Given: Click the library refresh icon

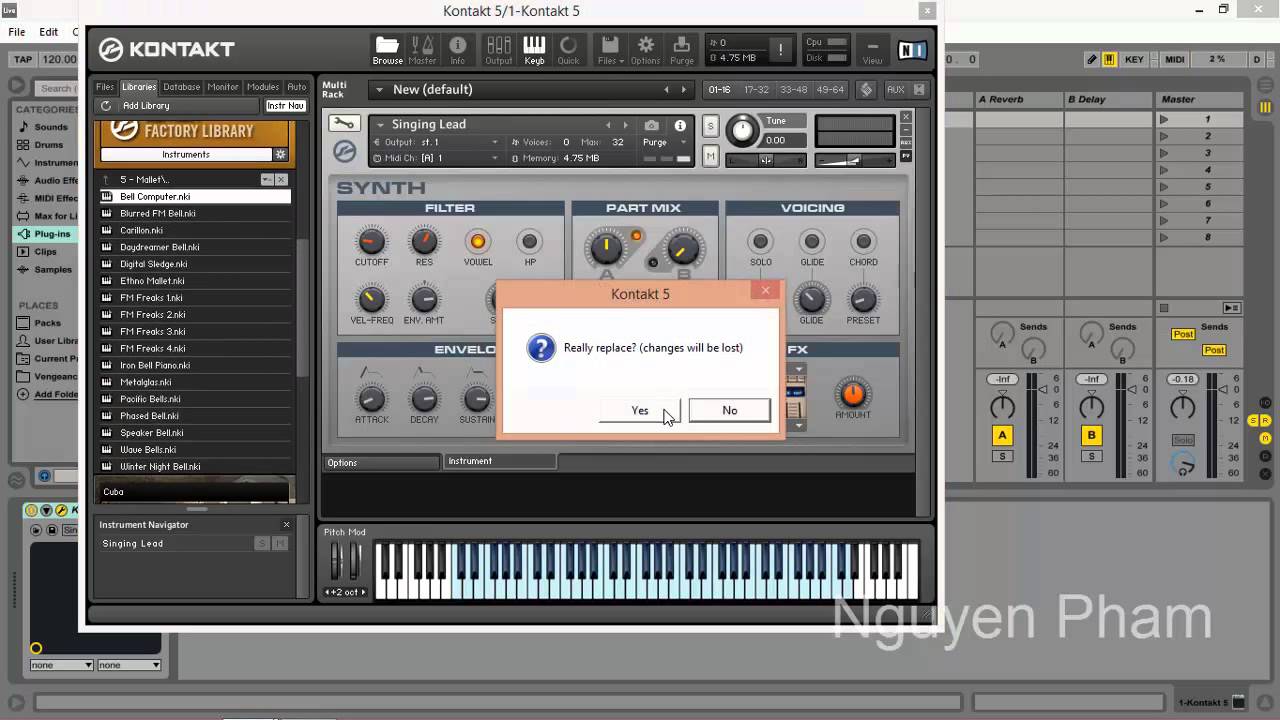Looking at the screenshot, I should [x=106, y=106].
